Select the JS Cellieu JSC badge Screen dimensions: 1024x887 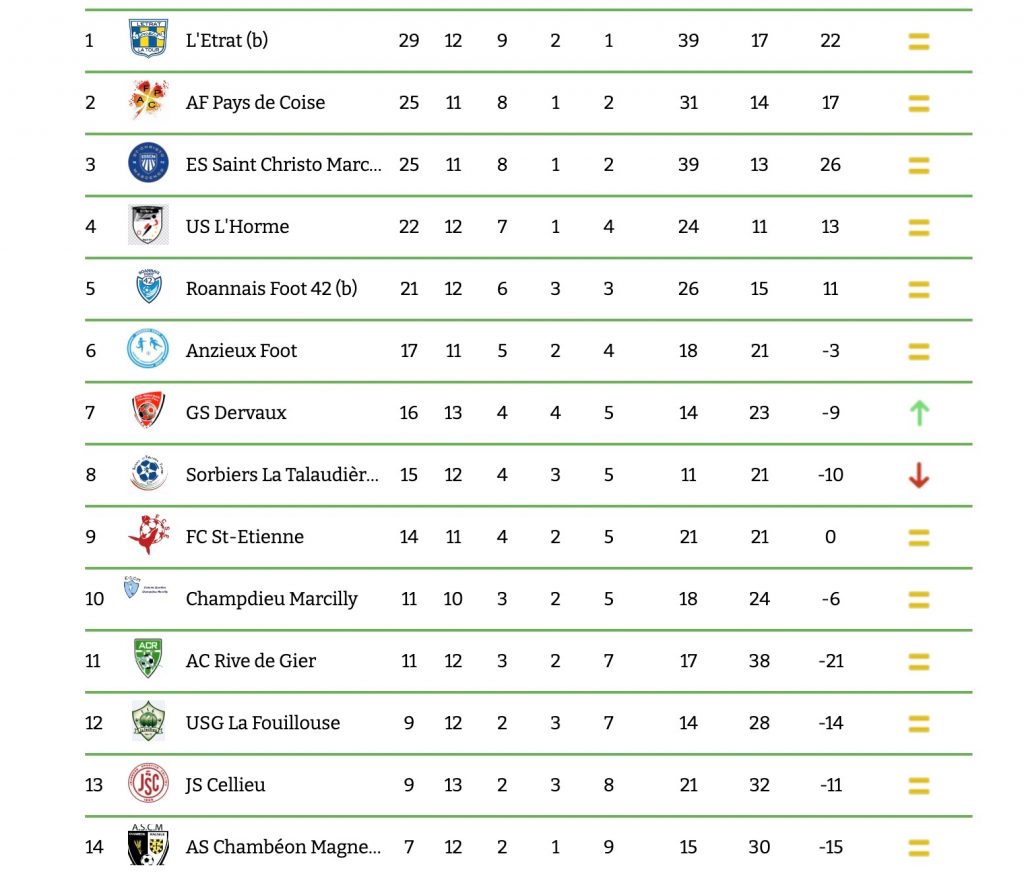pyautogui.click(x=148, y=782)
